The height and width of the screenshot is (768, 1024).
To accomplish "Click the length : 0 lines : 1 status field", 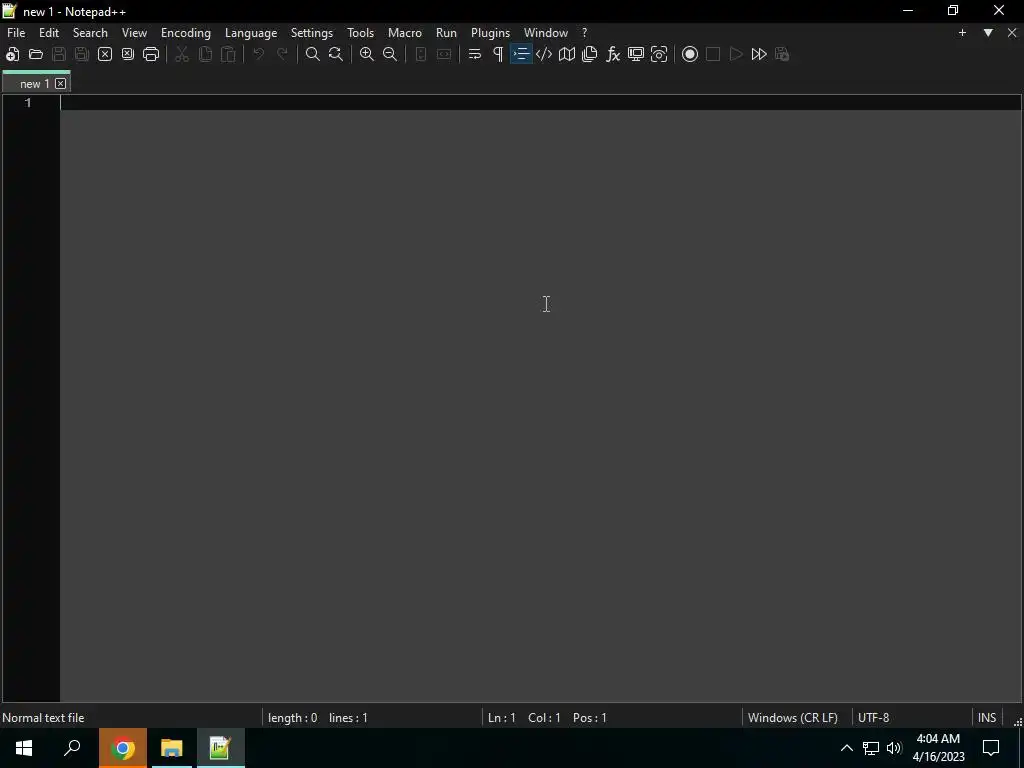I will [372, 718].
